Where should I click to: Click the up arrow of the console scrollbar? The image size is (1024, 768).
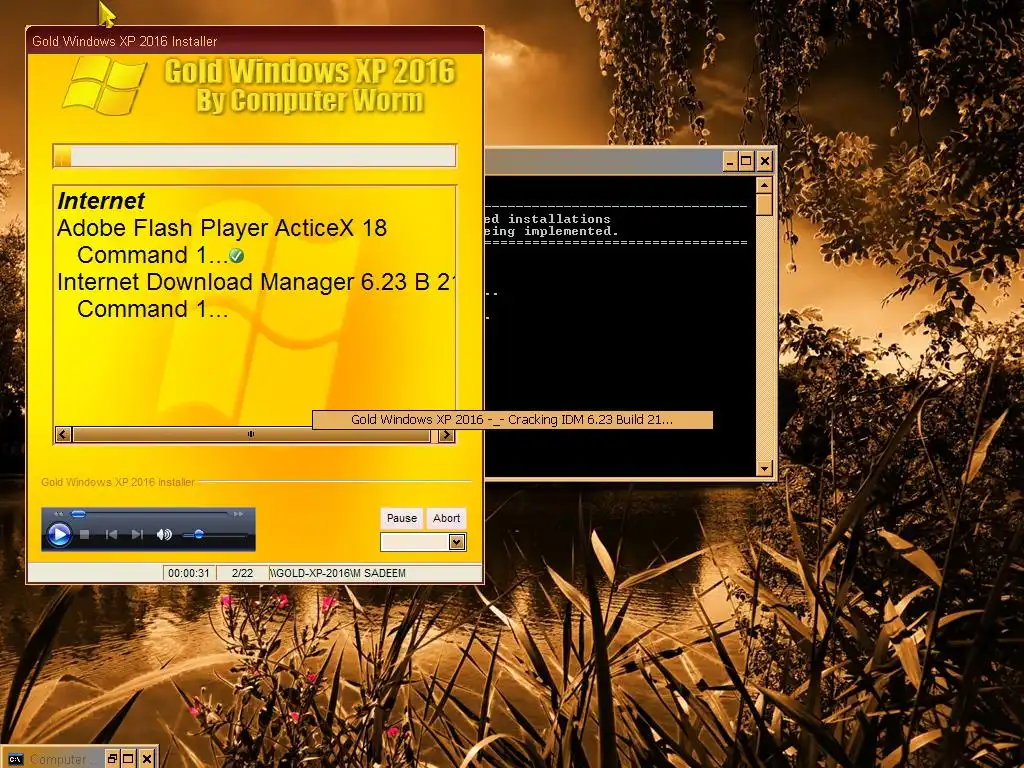(764, 185)
